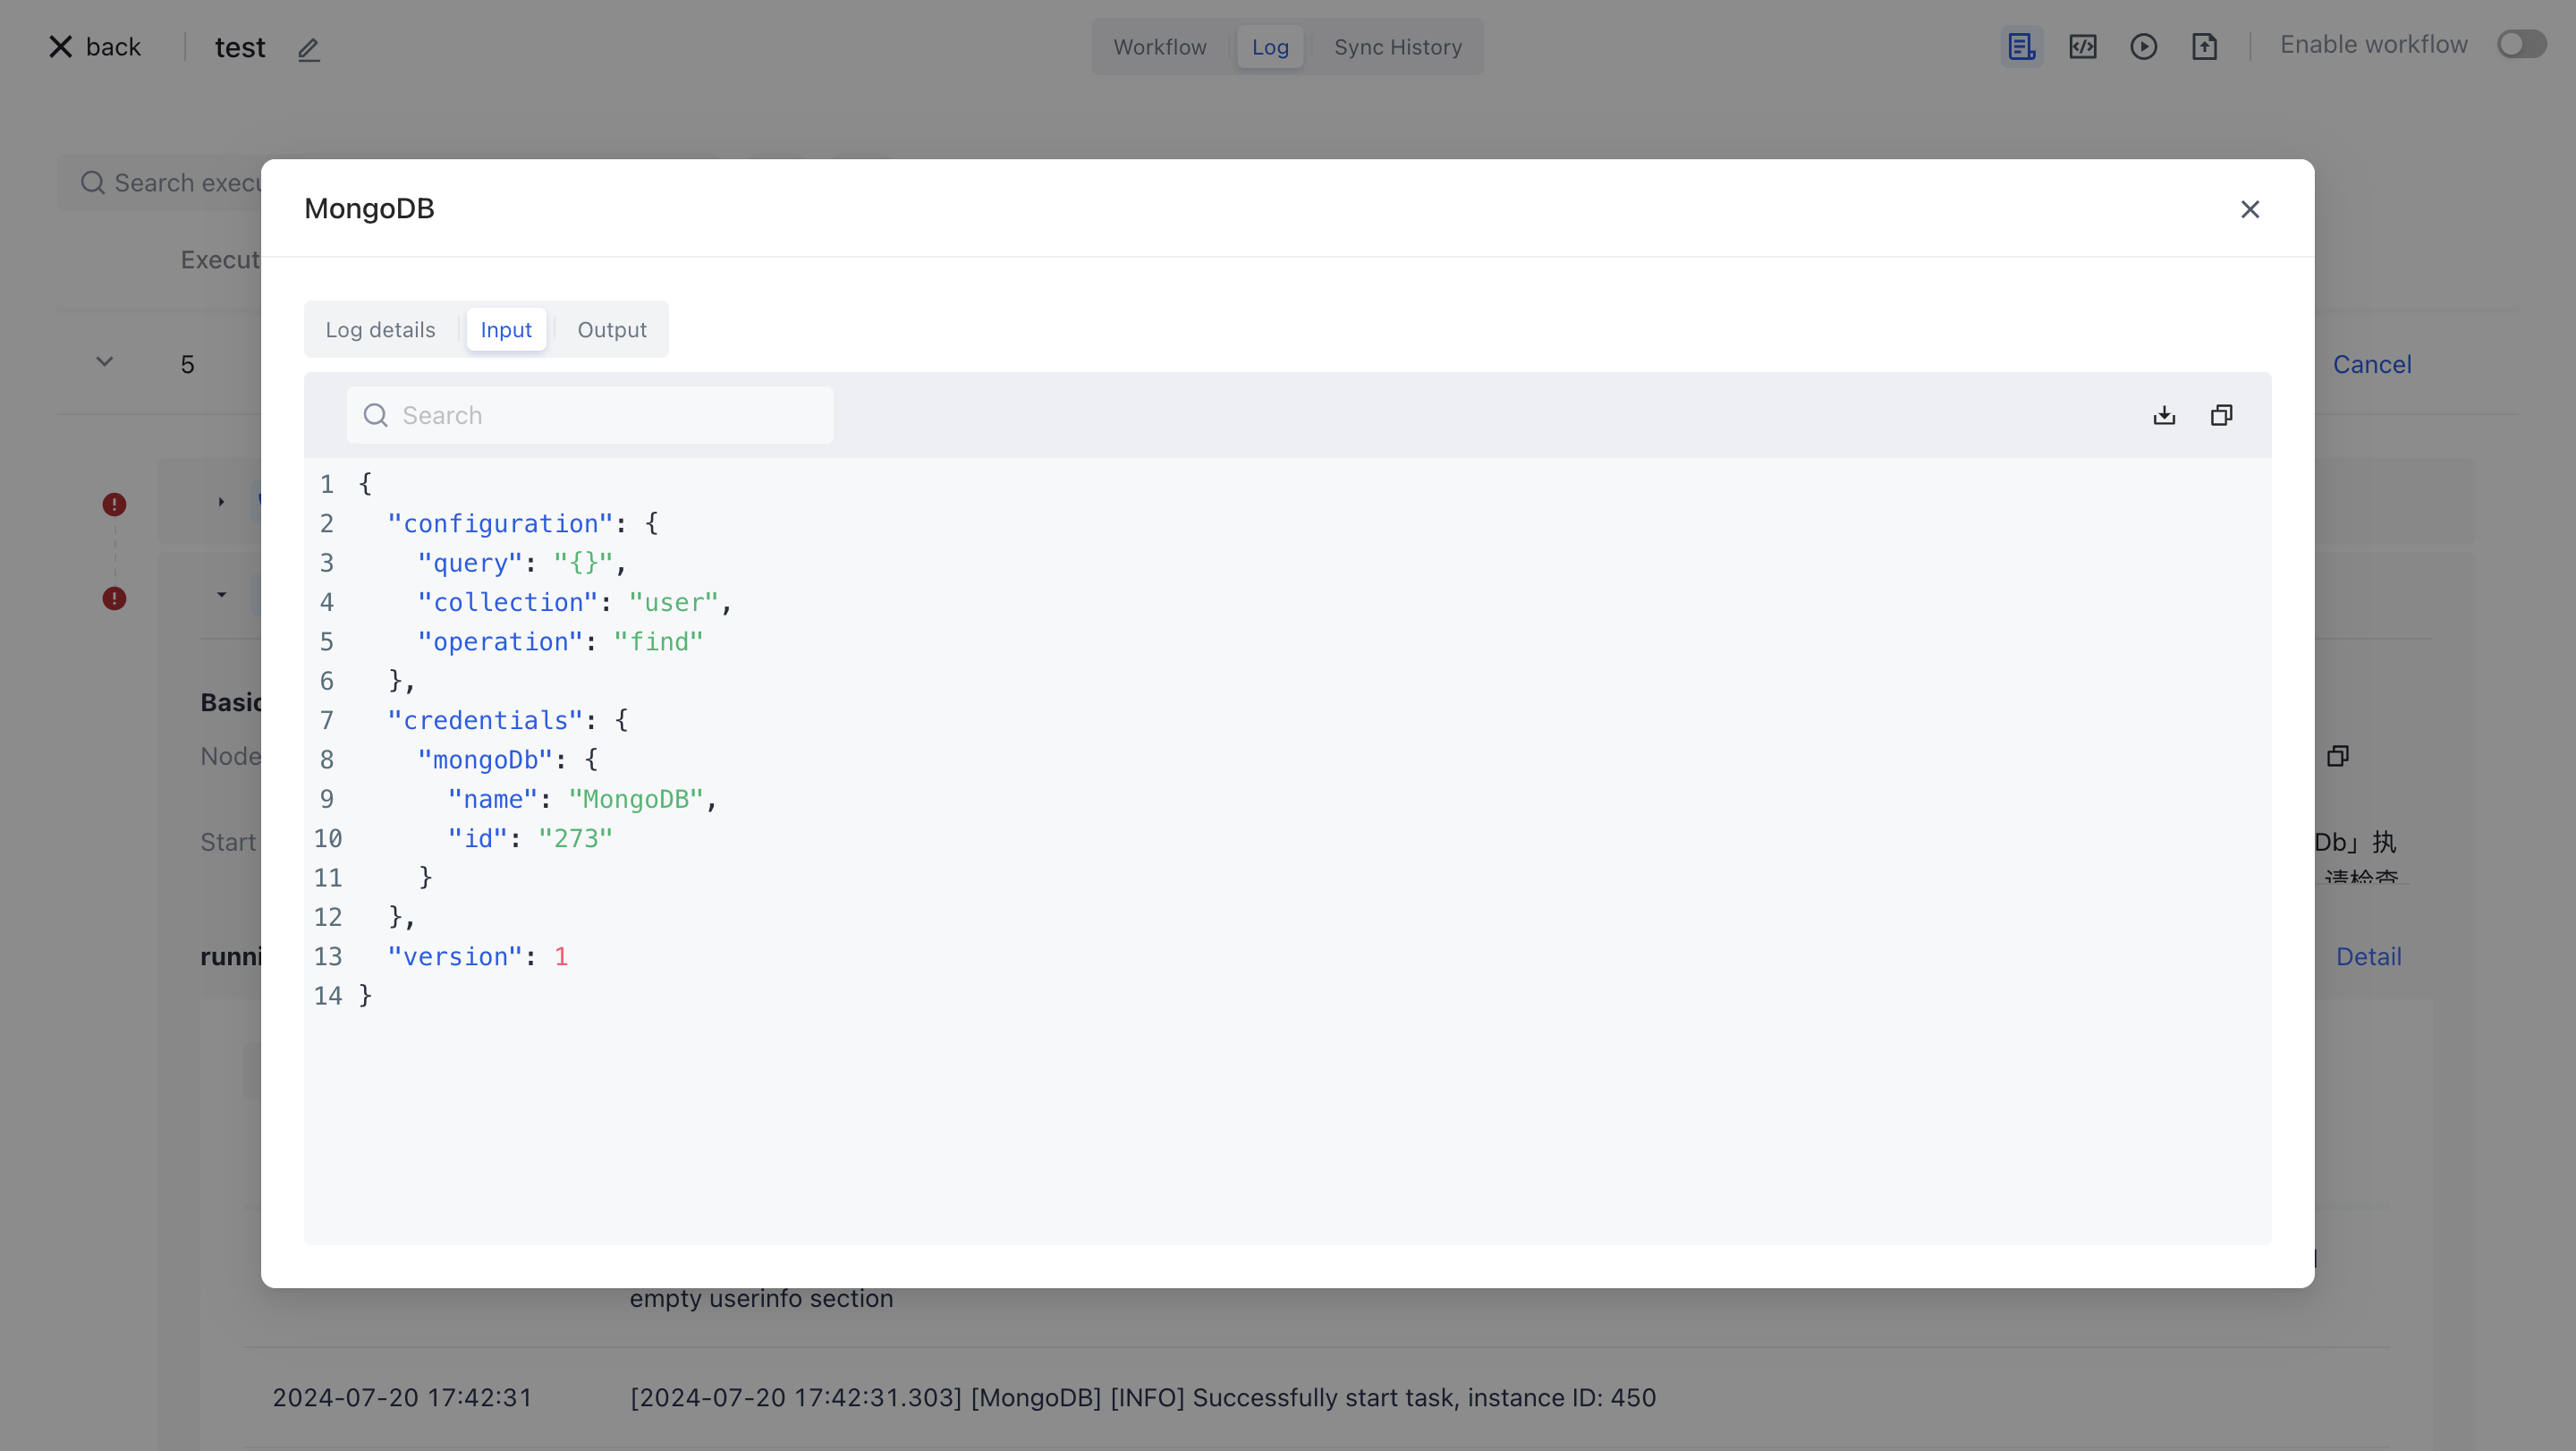Open the Sync History tab
The height and width of the screenshot is (1451, 2576).
(x=1397, y=47)
